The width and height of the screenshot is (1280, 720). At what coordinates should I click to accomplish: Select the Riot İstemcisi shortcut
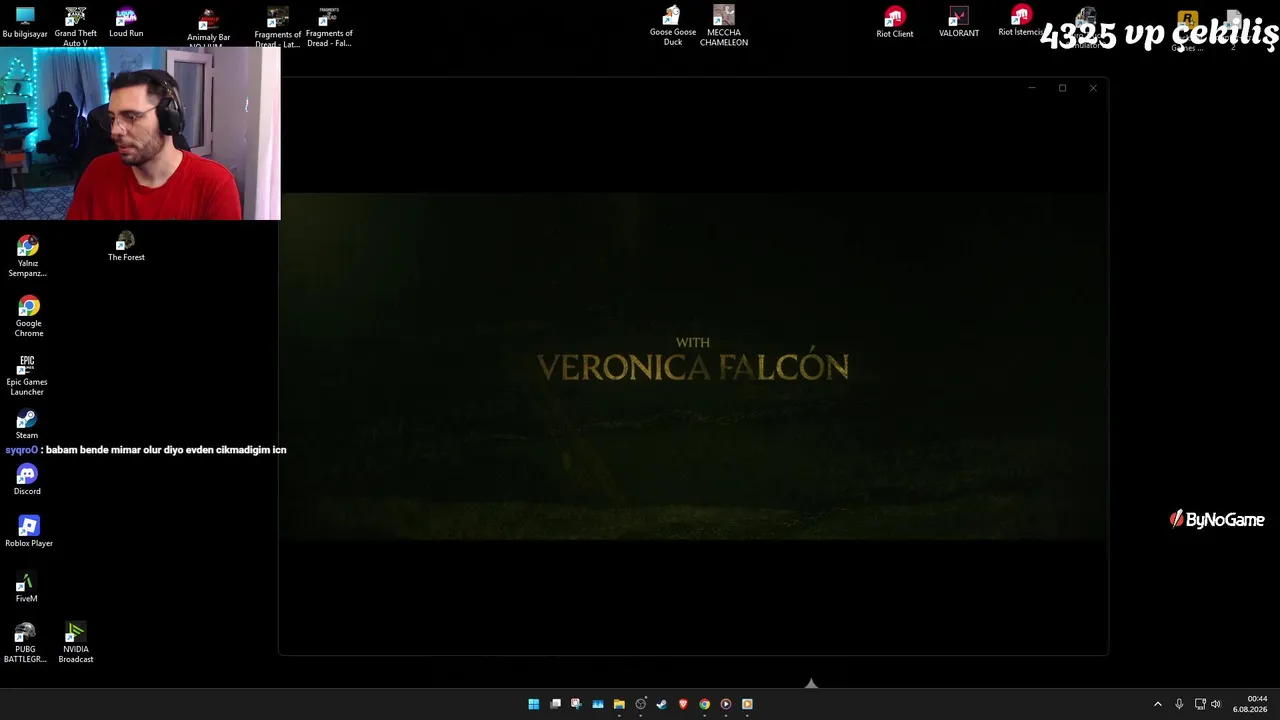coord(1021,22)
